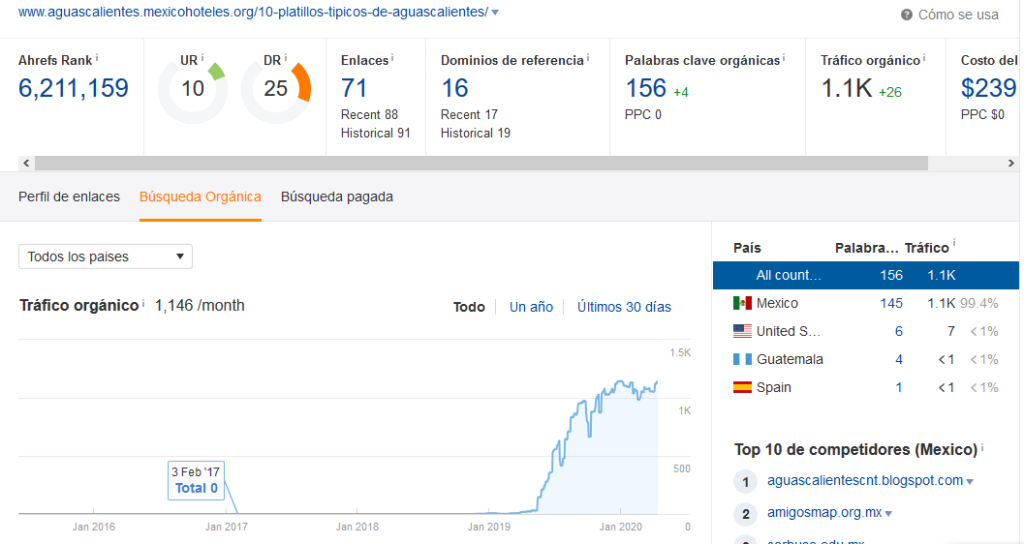Select the Un año time range

point(531,307)
